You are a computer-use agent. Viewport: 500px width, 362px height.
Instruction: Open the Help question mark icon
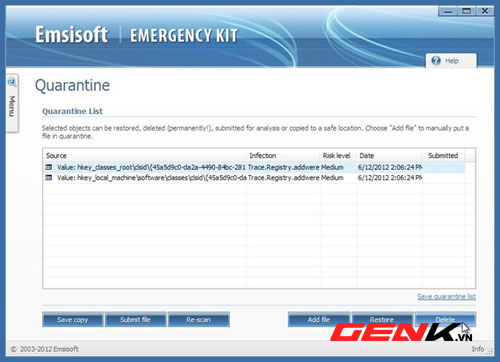(436, 61)
